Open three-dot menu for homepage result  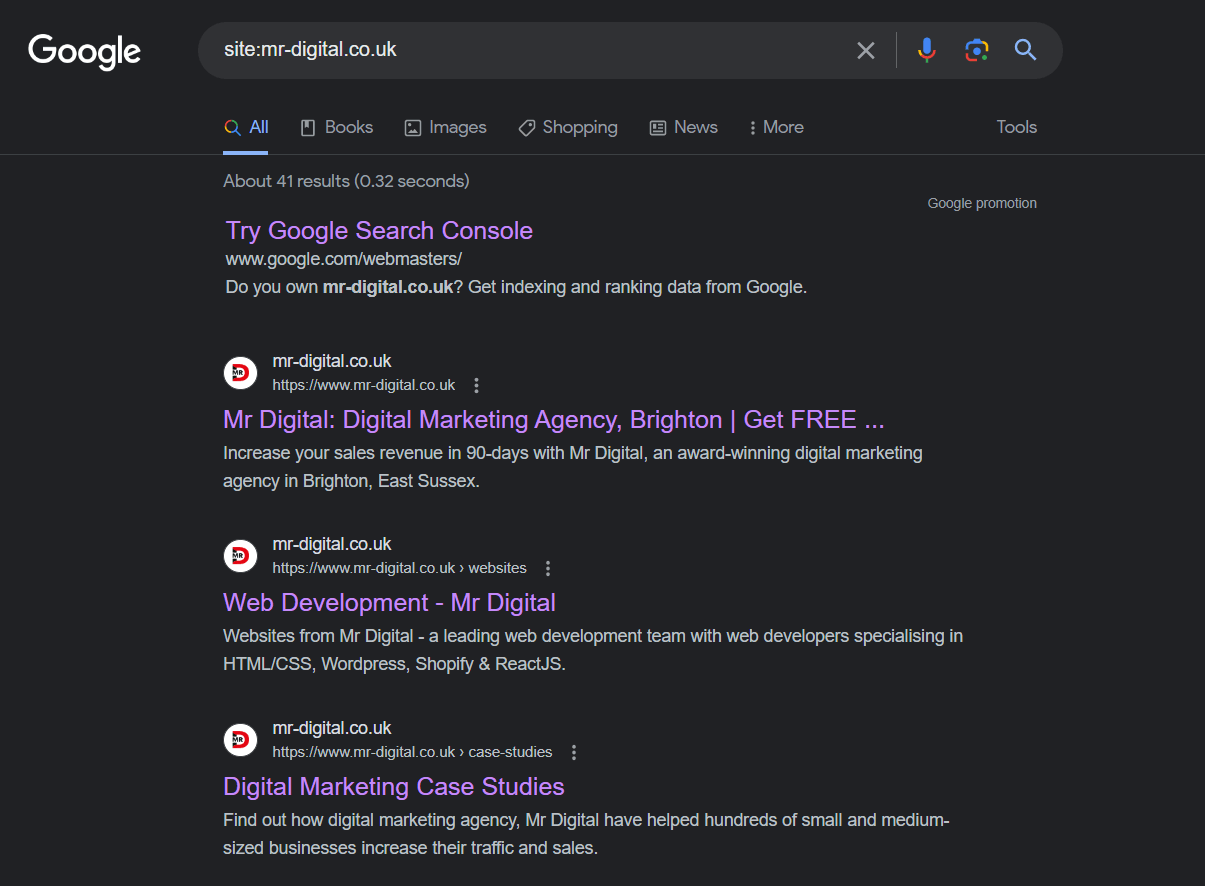(476, 385)
